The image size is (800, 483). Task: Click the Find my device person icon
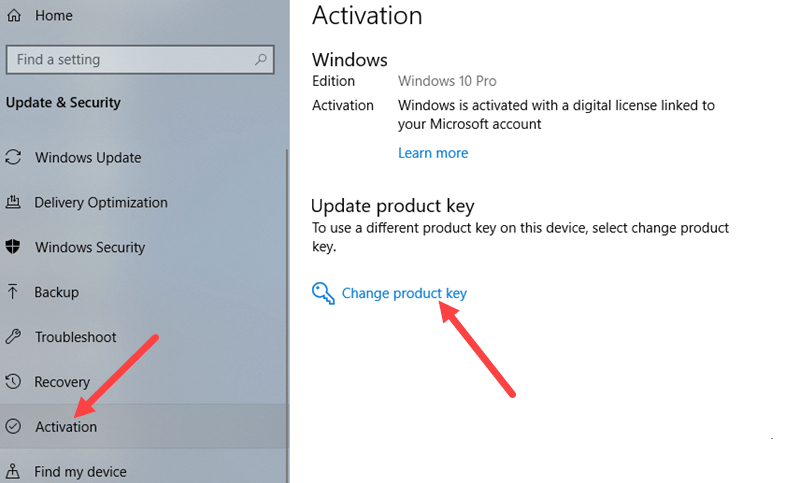[x=13, y=471]
